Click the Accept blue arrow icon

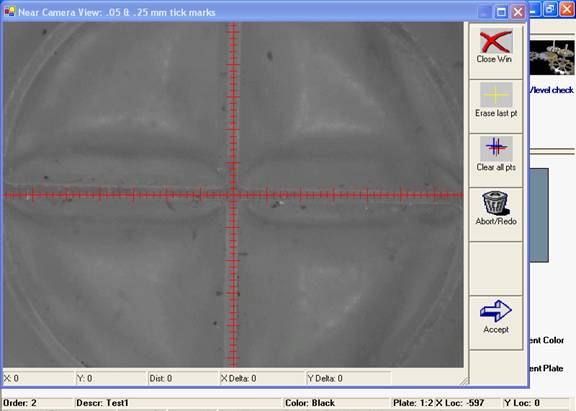(x=496, y=311)
